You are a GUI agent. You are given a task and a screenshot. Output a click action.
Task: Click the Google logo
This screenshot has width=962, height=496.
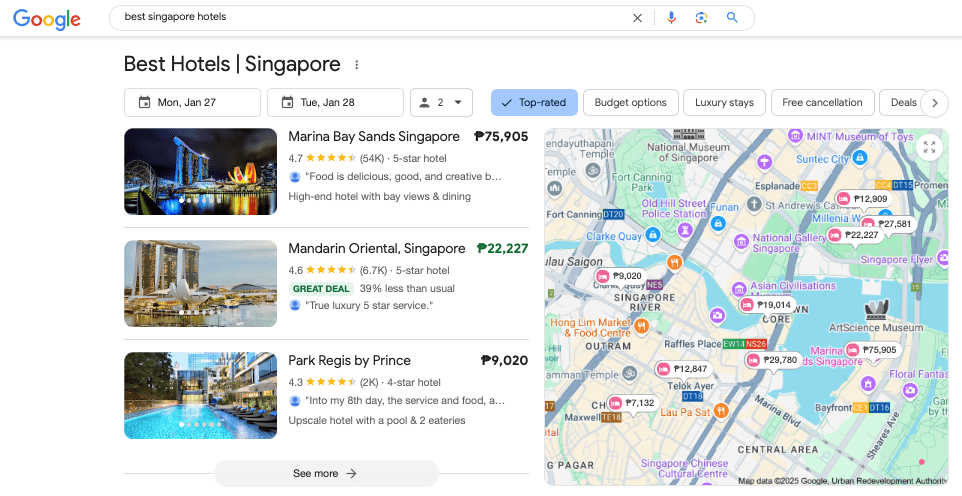(x=47, y=19)
